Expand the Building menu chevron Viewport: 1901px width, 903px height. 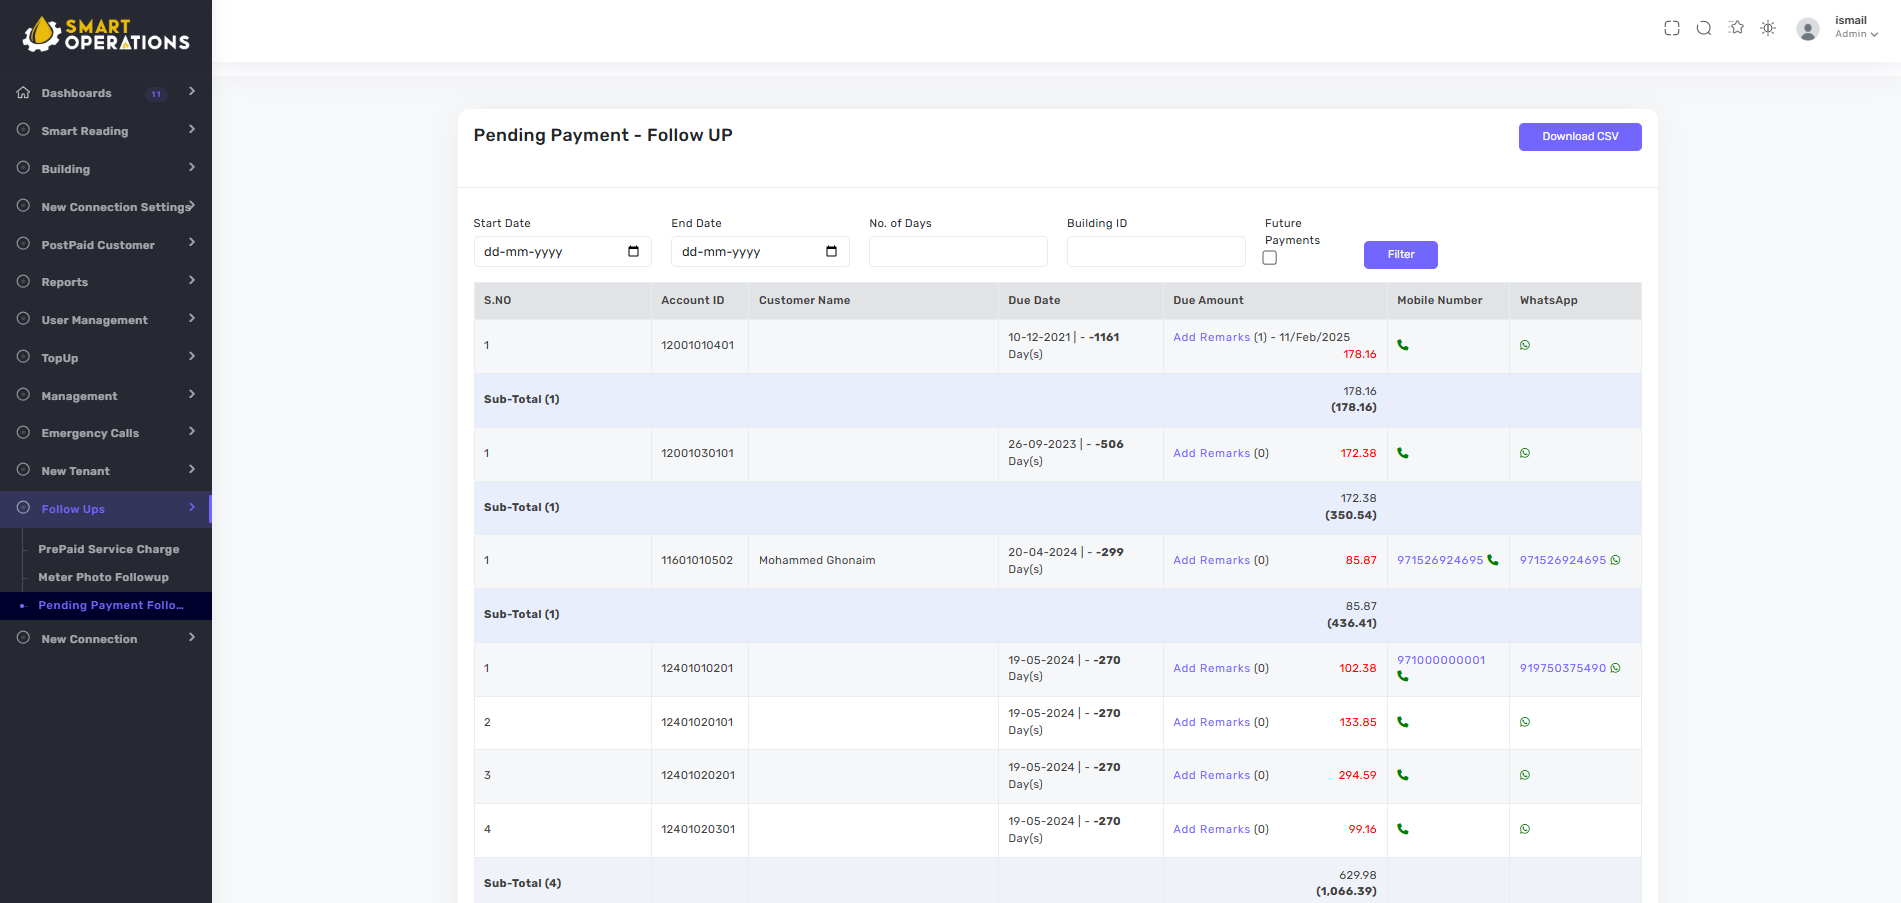(191, 167)
